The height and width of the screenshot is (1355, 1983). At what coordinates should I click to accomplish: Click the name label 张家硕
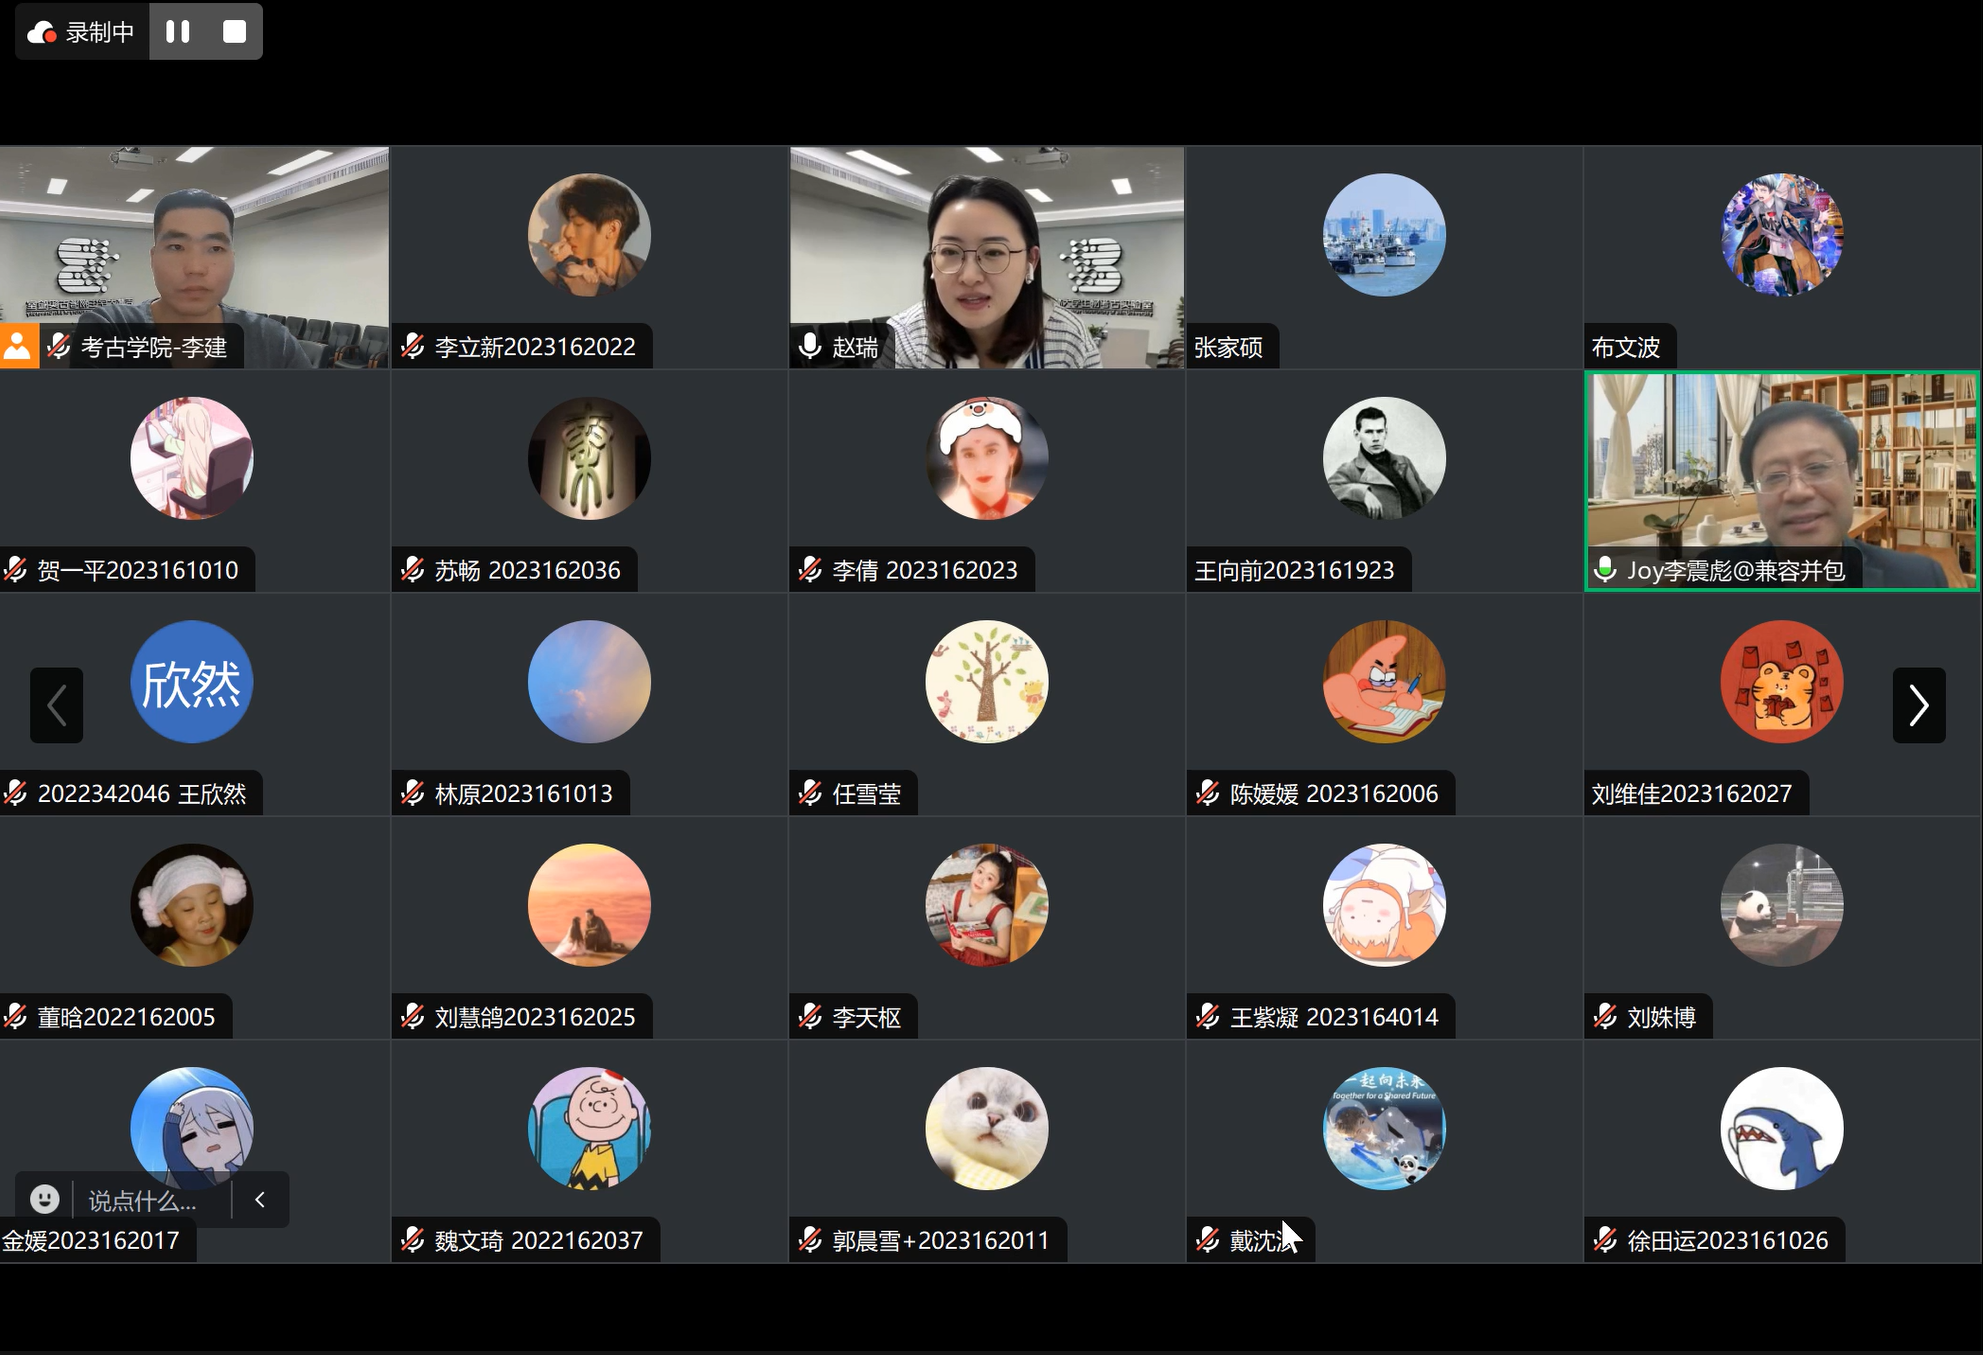tap(1228, 347)
